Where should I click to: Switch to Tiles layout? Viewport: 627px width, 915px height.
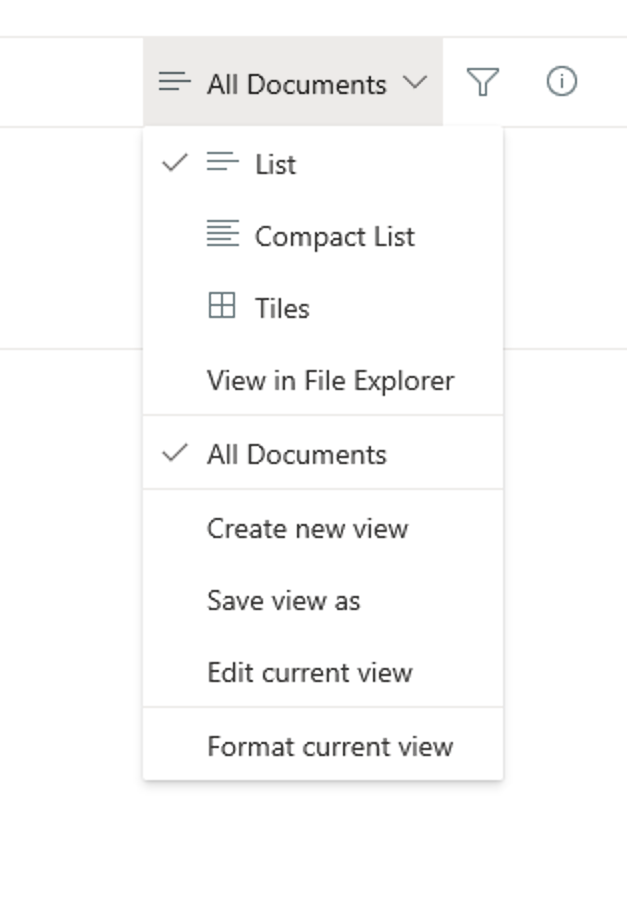click(x=323, y=308)
